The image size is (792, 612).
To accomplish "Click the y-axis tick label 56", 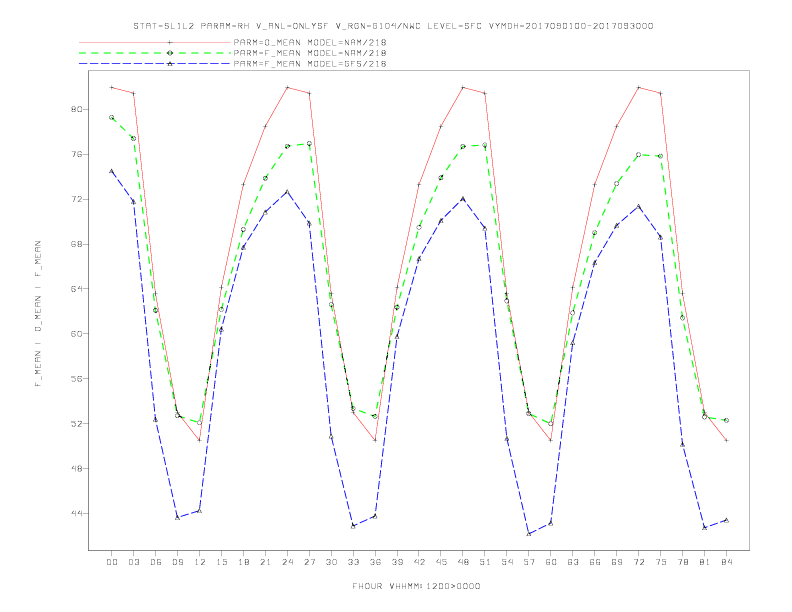I will pos(76,378).
